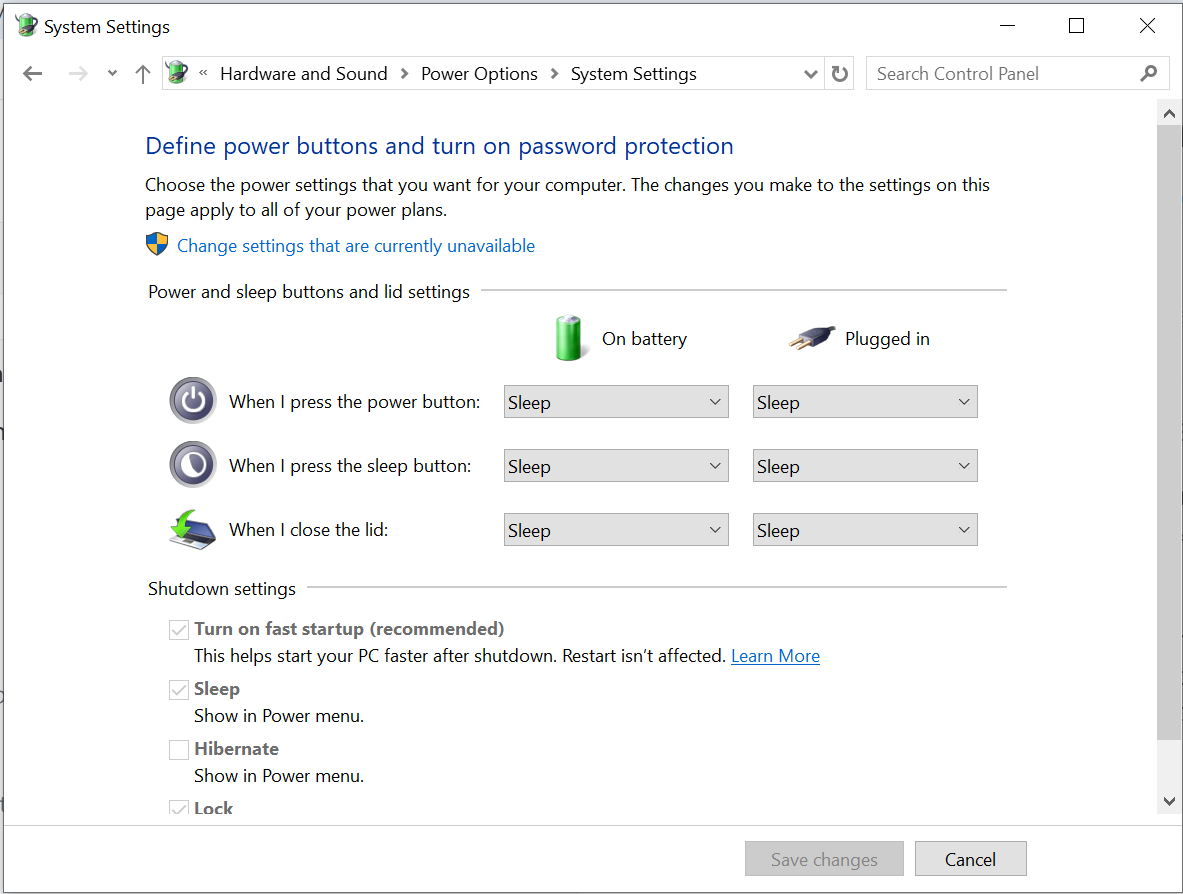Minimize the System Settings window

[x=1007, y=26]
